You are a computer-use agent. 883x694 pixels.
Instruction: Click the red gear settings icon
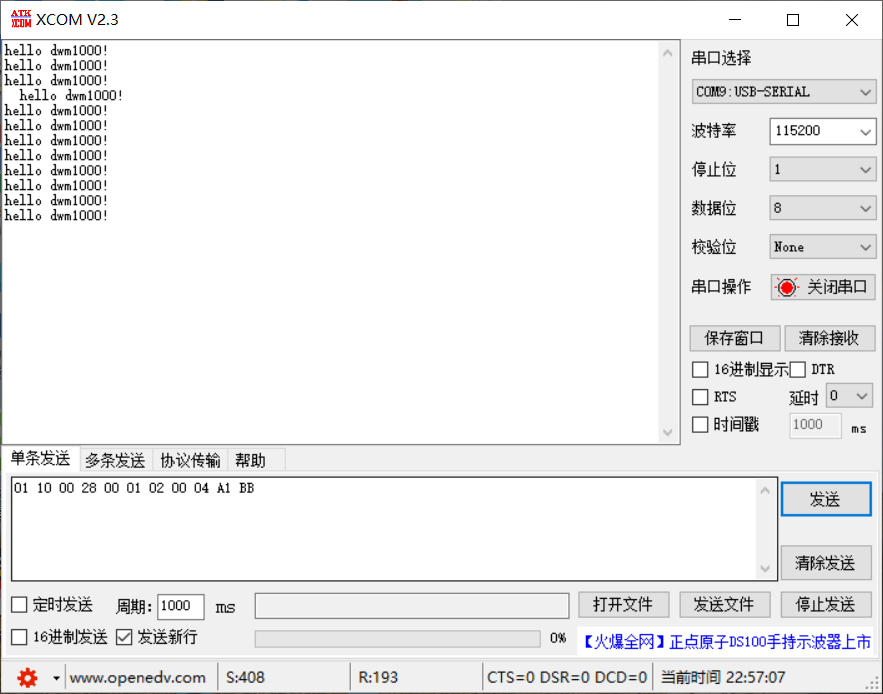pyautogui.click(x=27, y=677)
